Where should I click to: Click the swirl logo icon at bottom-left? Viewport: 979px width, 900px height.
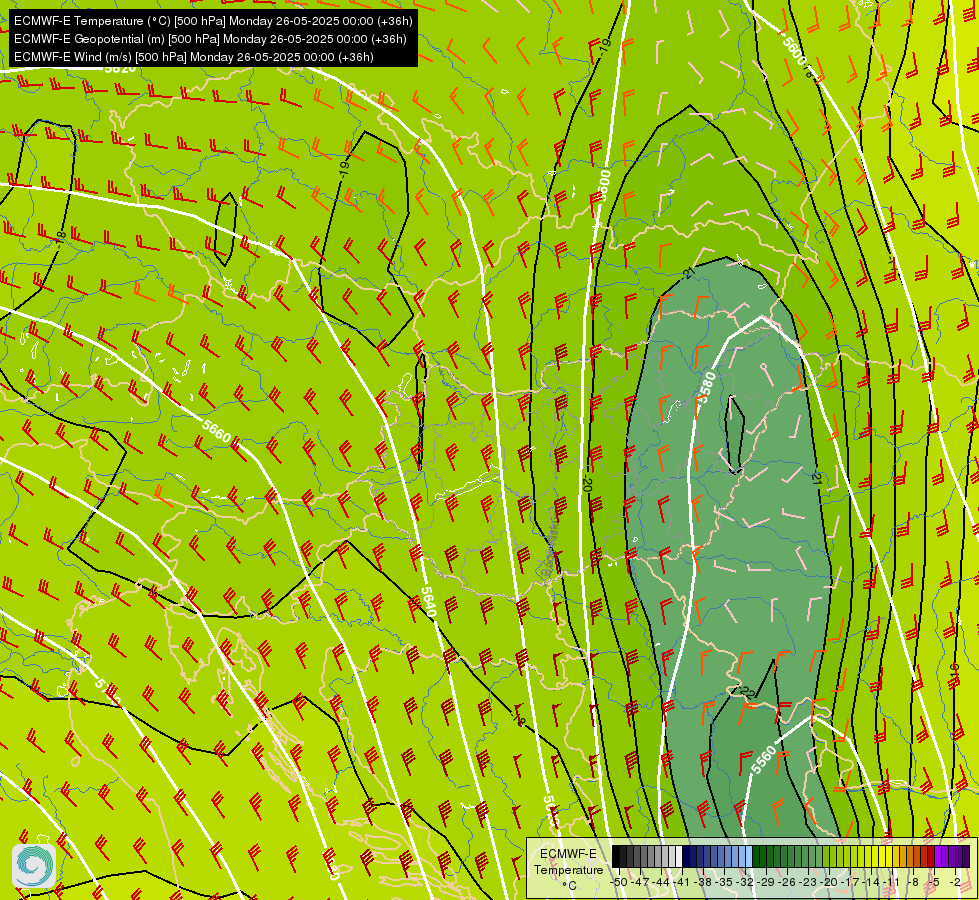tap(34, 865)
